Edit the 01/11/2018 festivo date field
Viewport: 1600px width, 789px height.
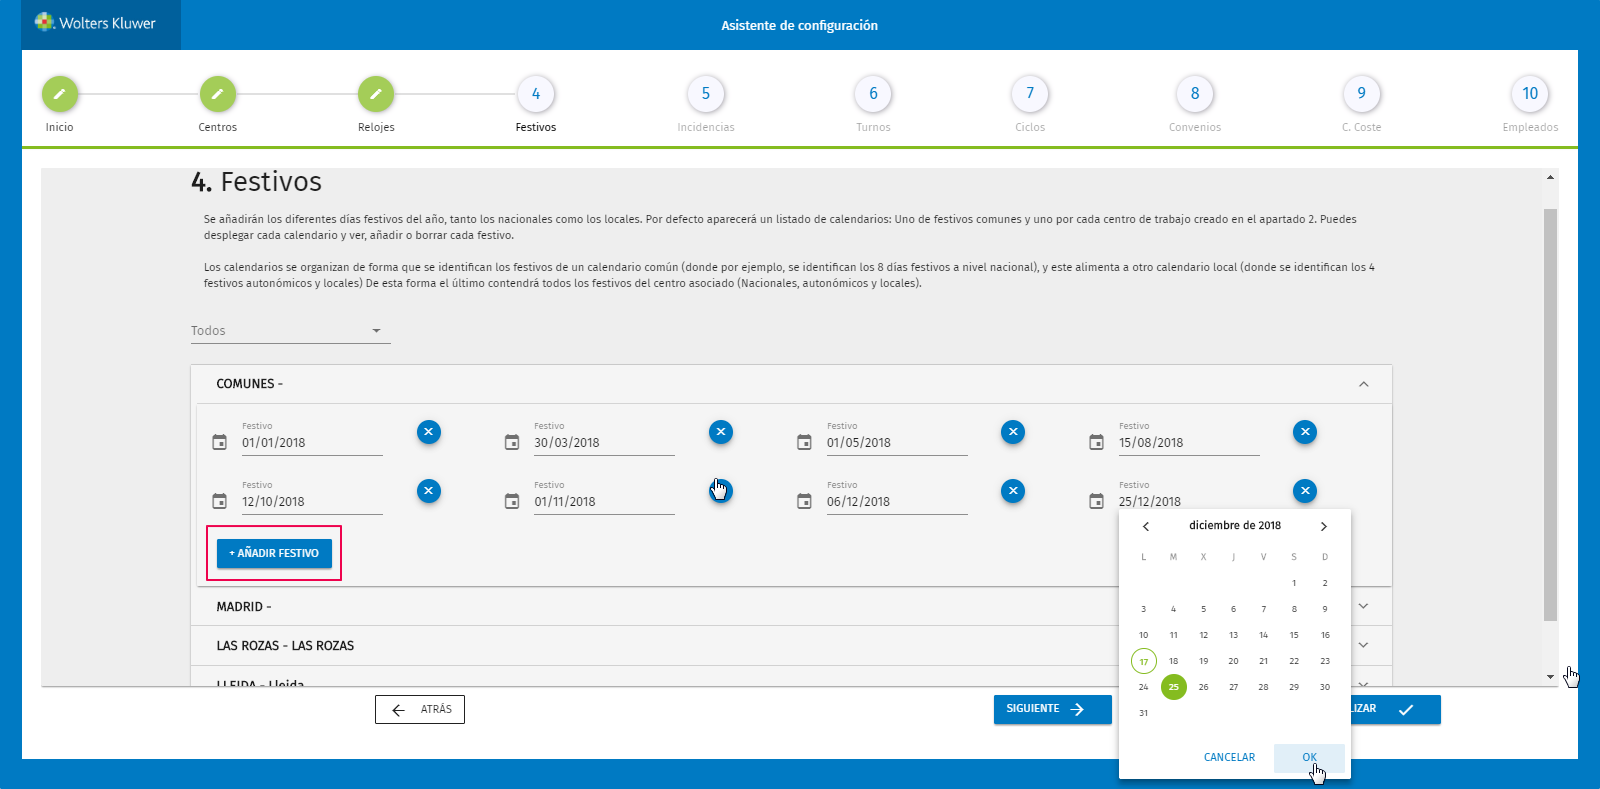point(604,502)
